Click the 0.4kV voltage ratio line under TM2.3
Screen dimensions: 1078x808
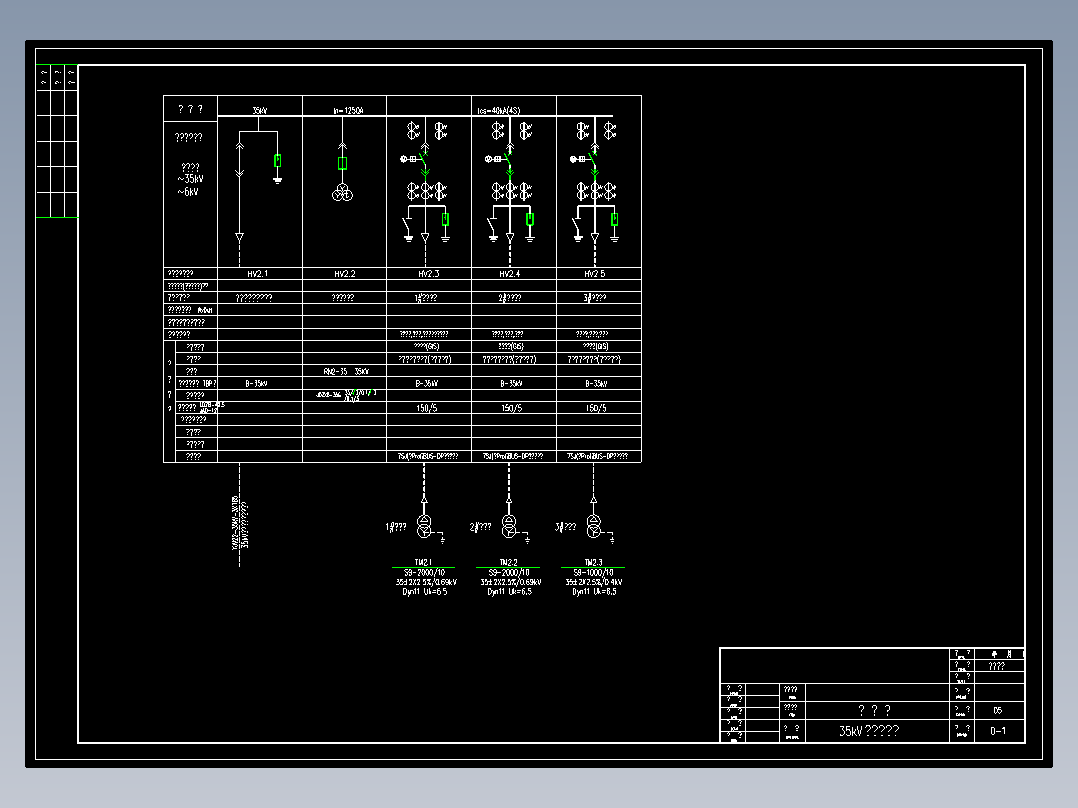pos(594,582)
